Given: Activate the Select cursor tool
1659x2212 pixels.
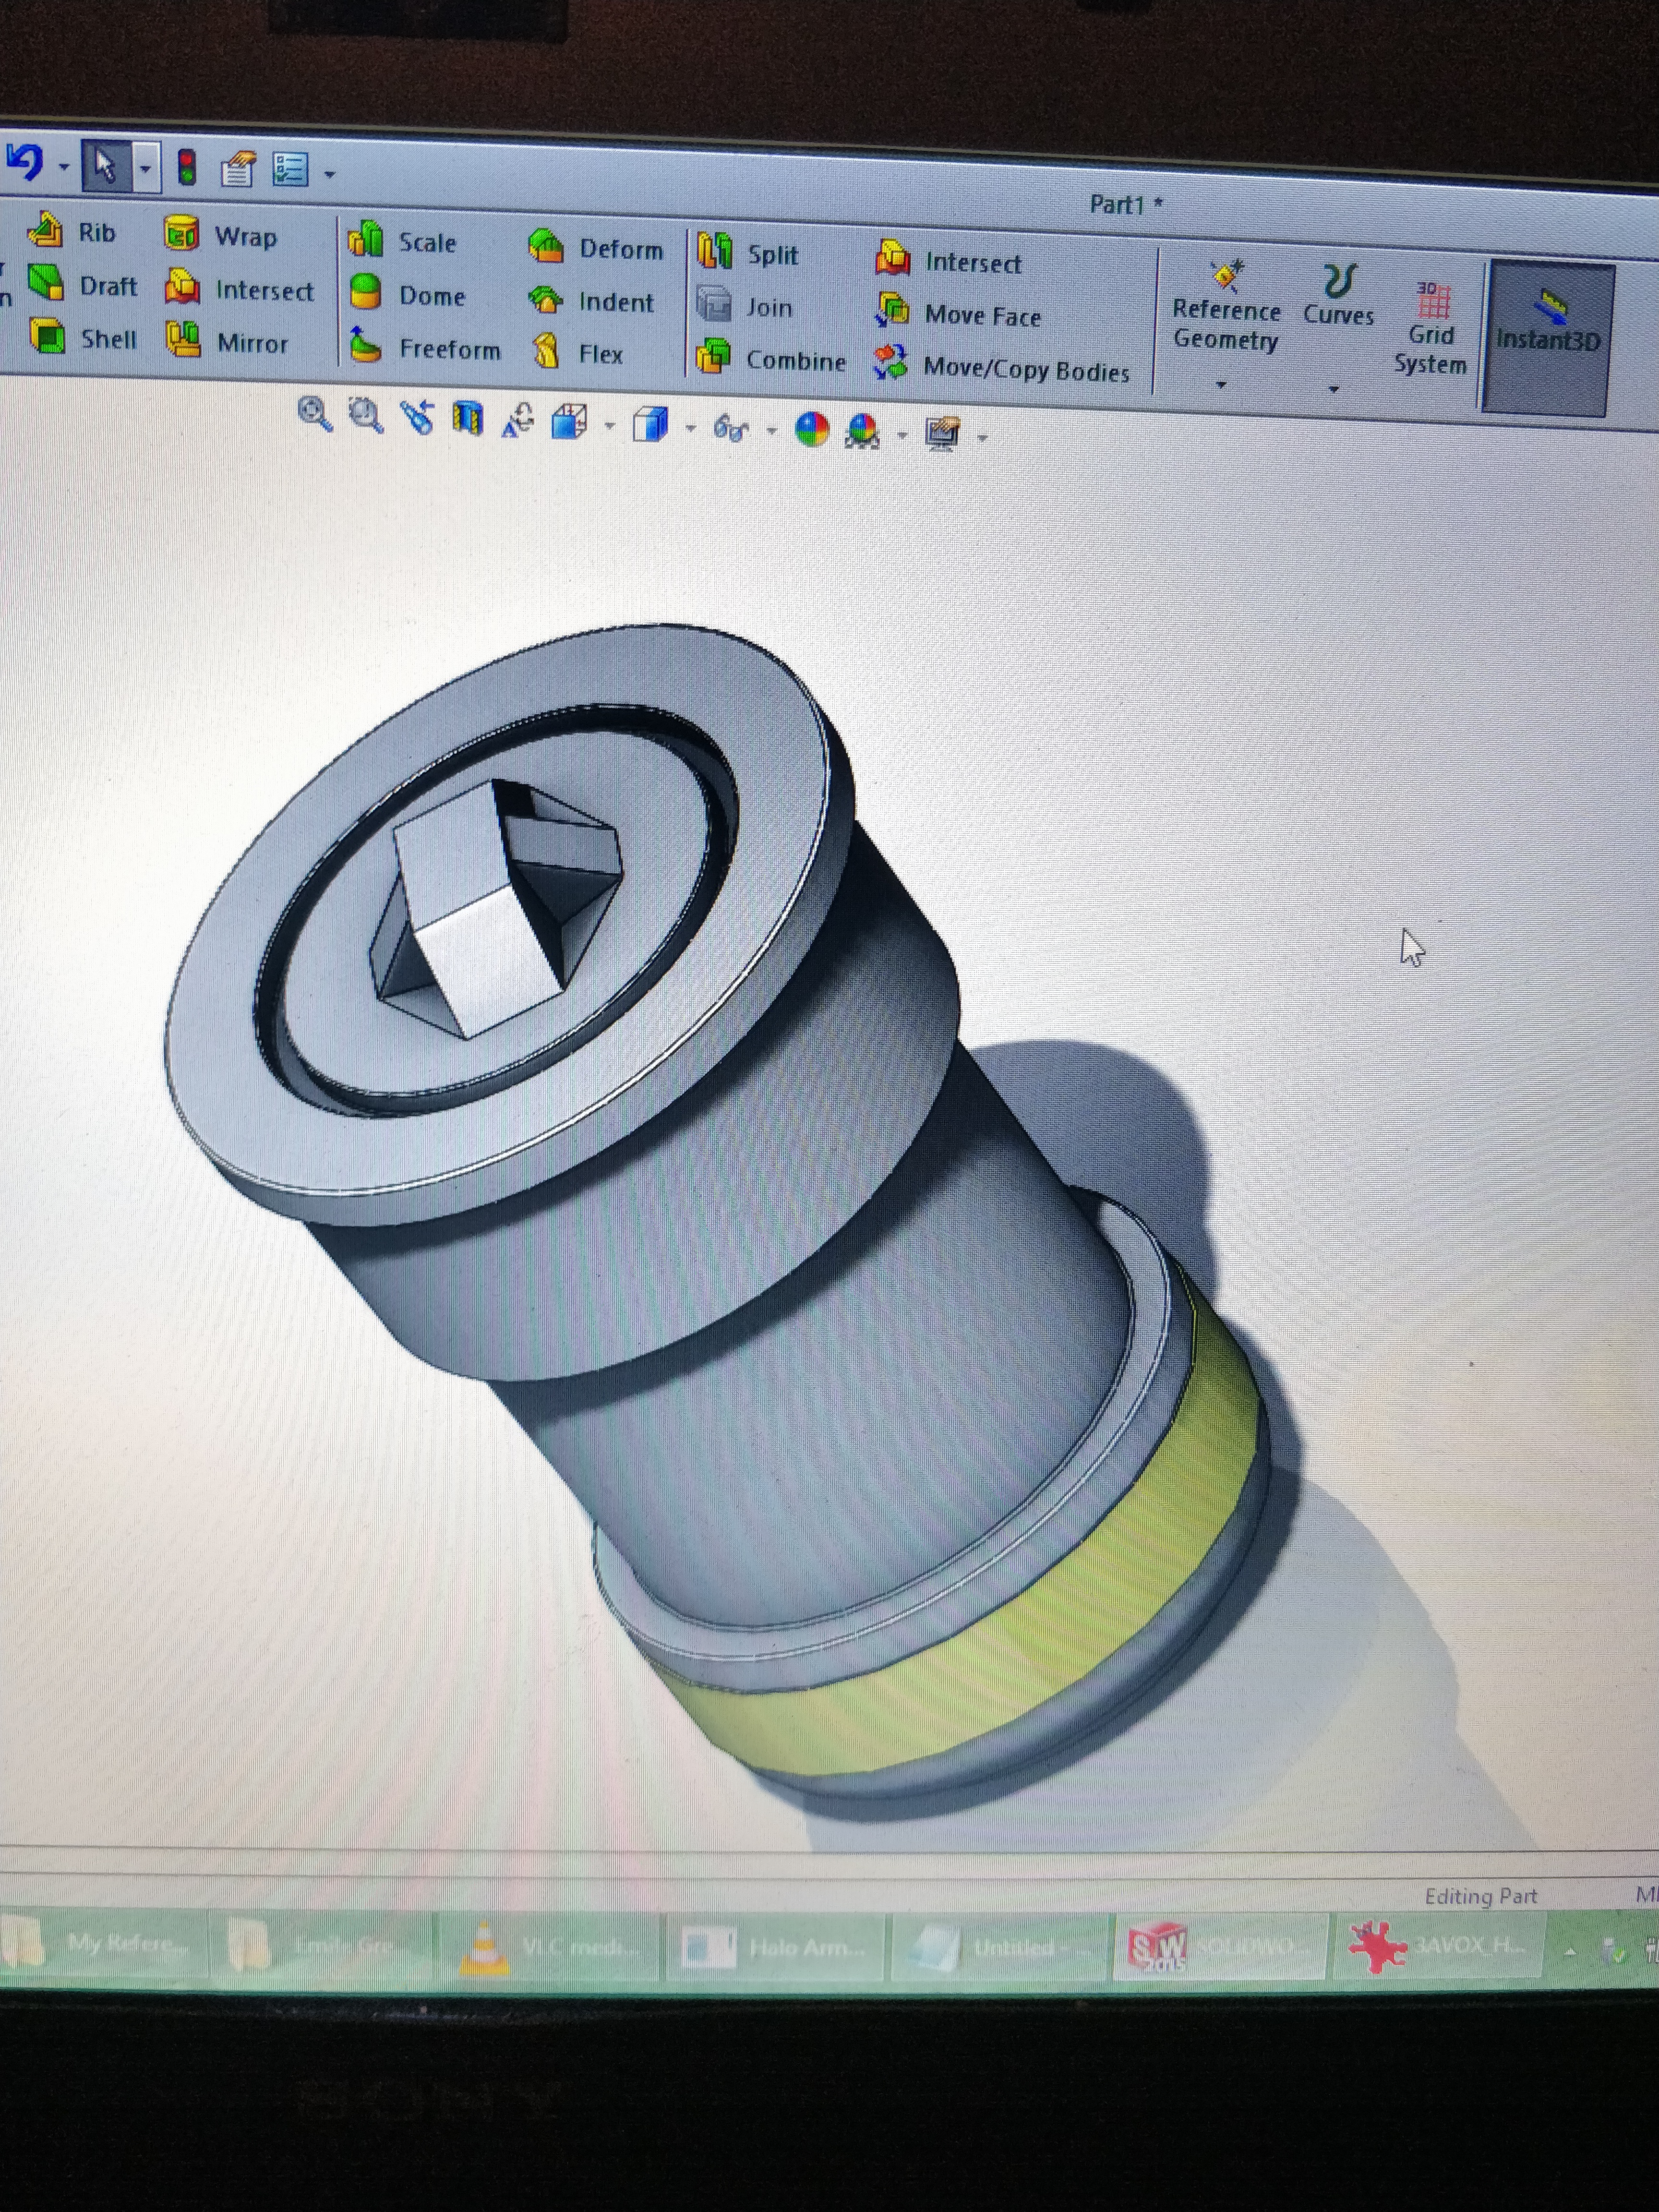Looking at the screenshot, I should pyautogui.click(x=105, y=166).
